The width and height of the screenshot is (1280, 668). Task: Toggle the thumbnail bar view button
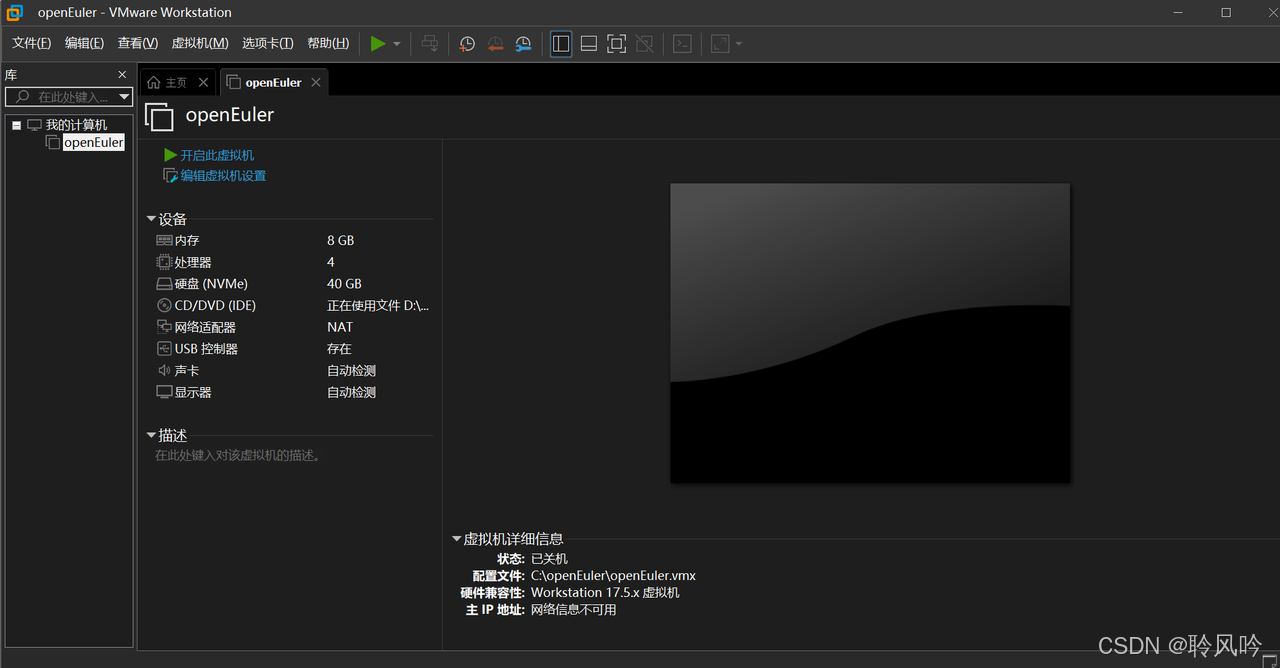[589, 43]
